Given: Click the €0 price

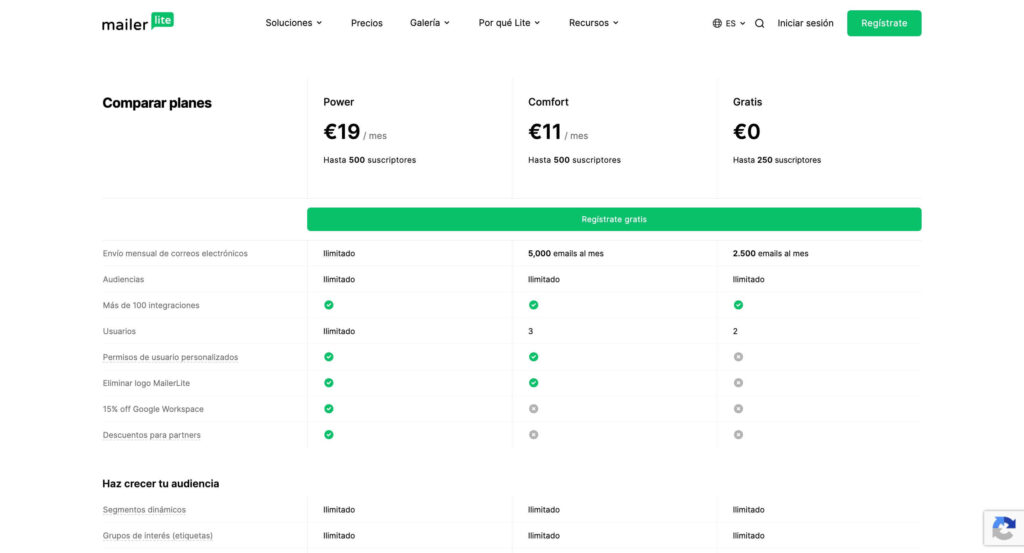Looking at the screenshot, I should (746, 132).
